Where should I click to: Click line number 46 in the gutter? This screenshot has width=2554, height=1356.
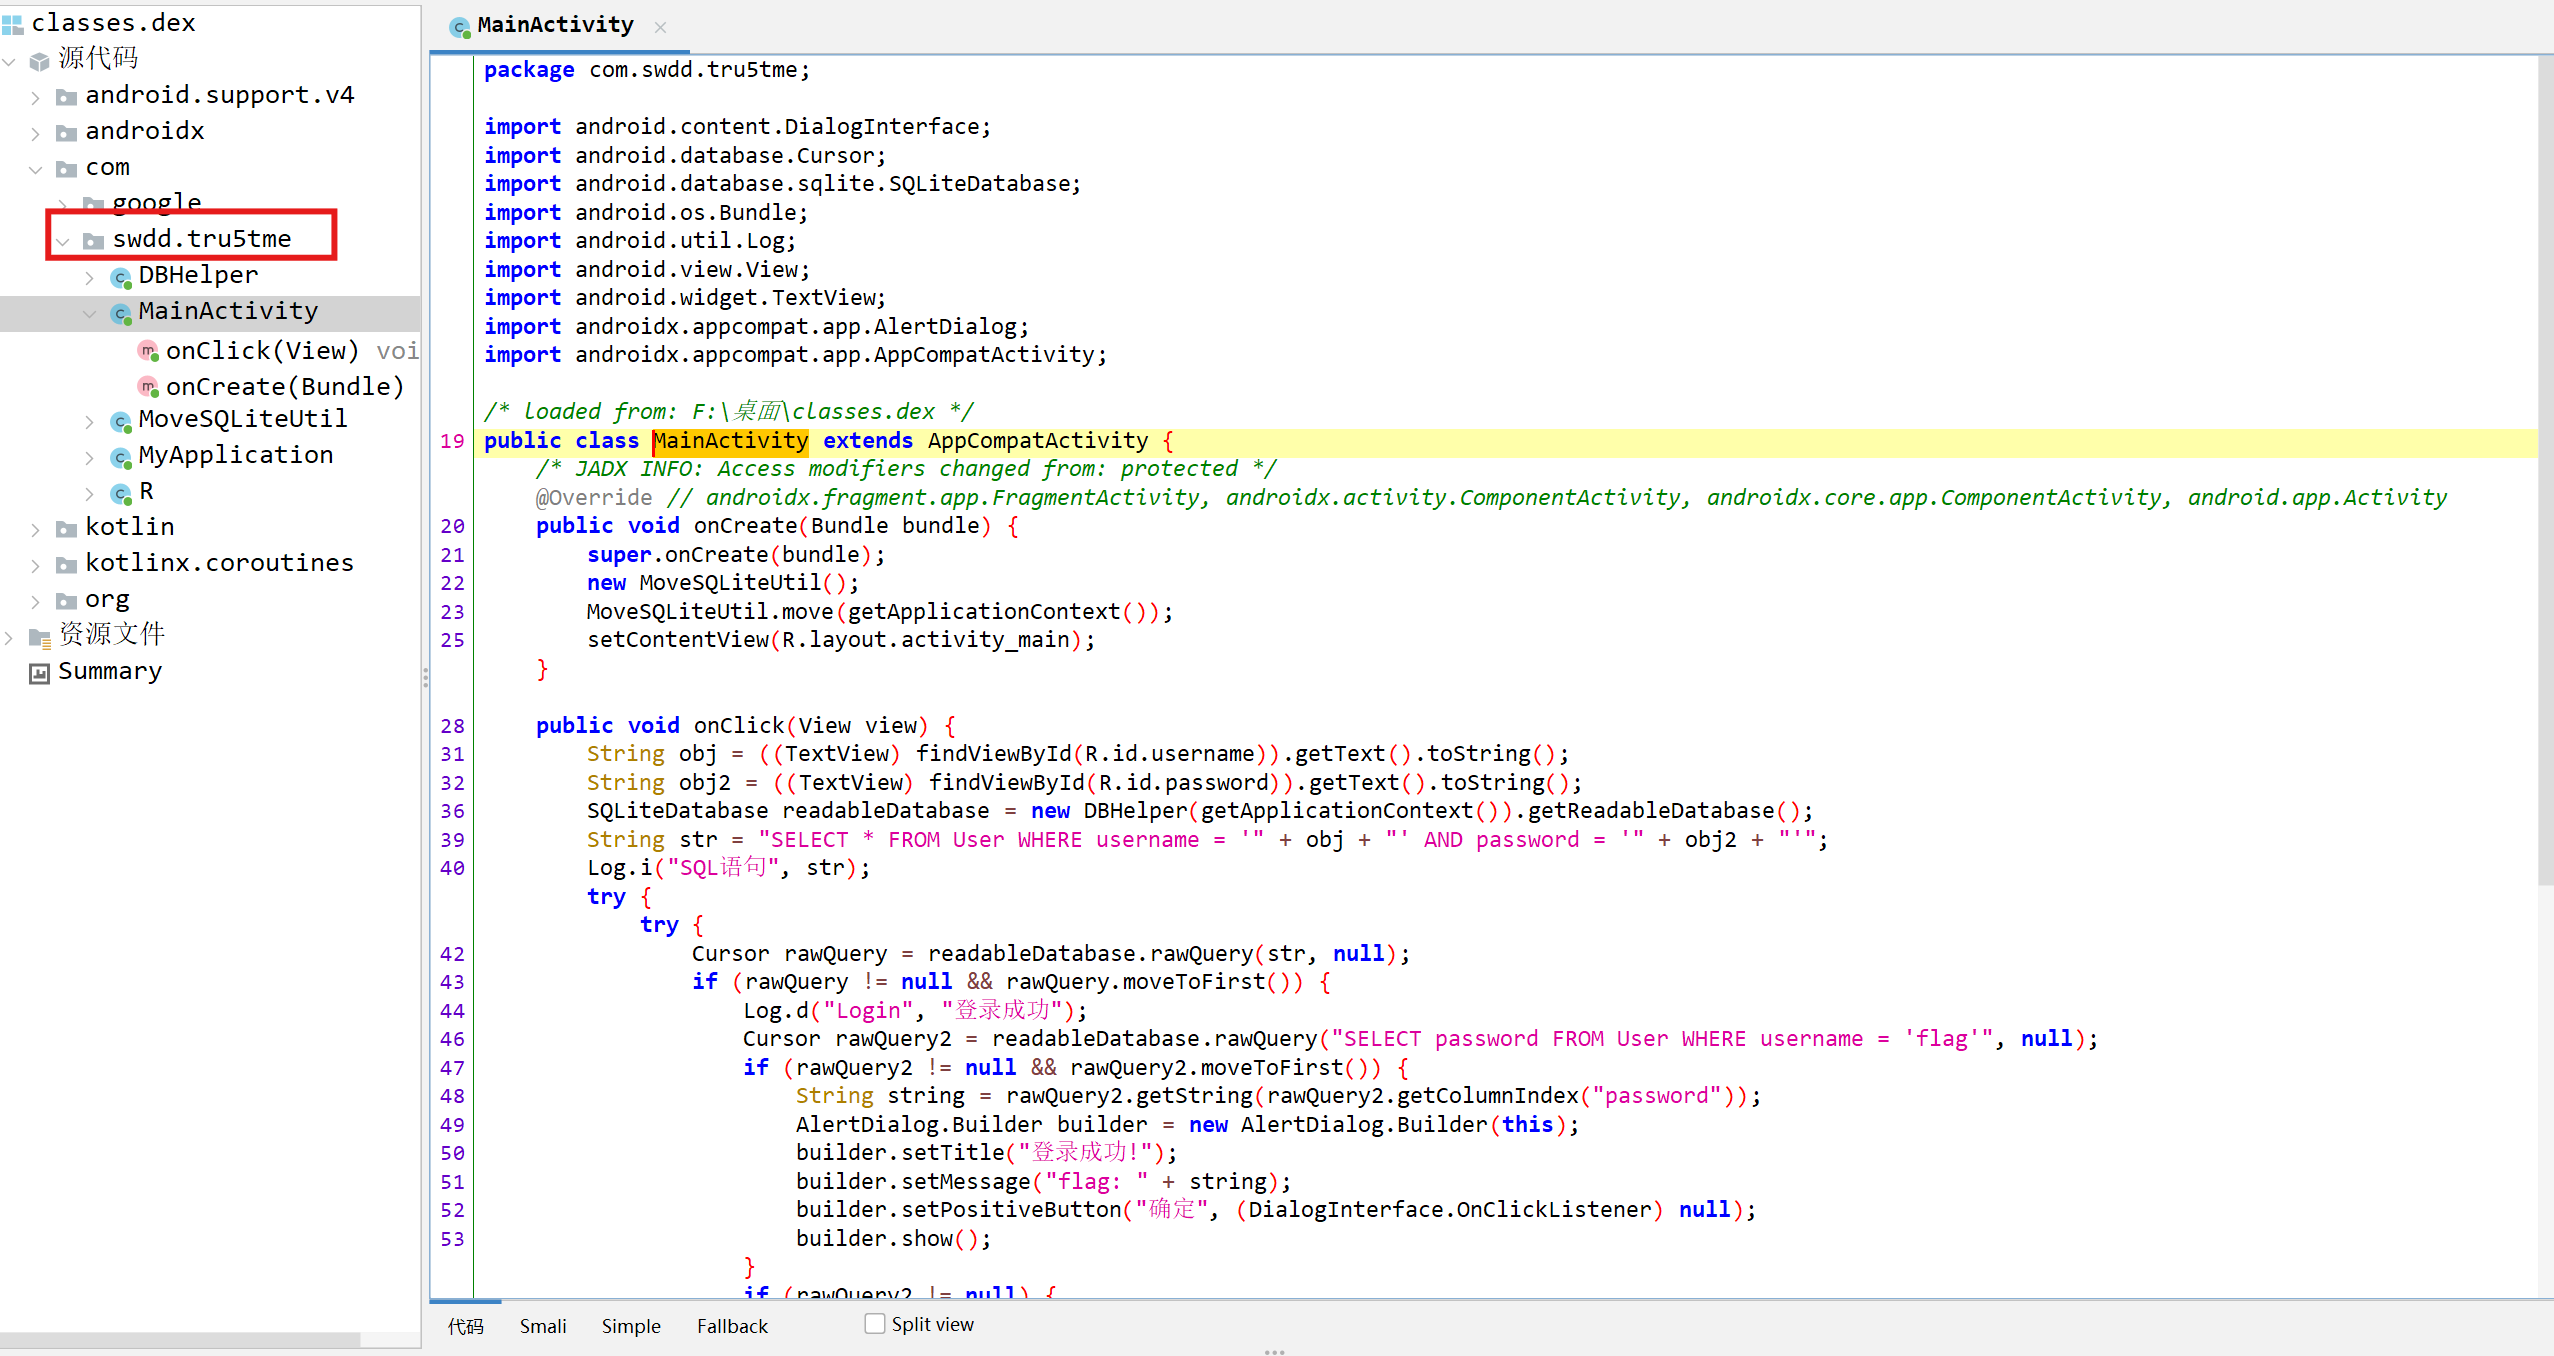point(452,1039)
